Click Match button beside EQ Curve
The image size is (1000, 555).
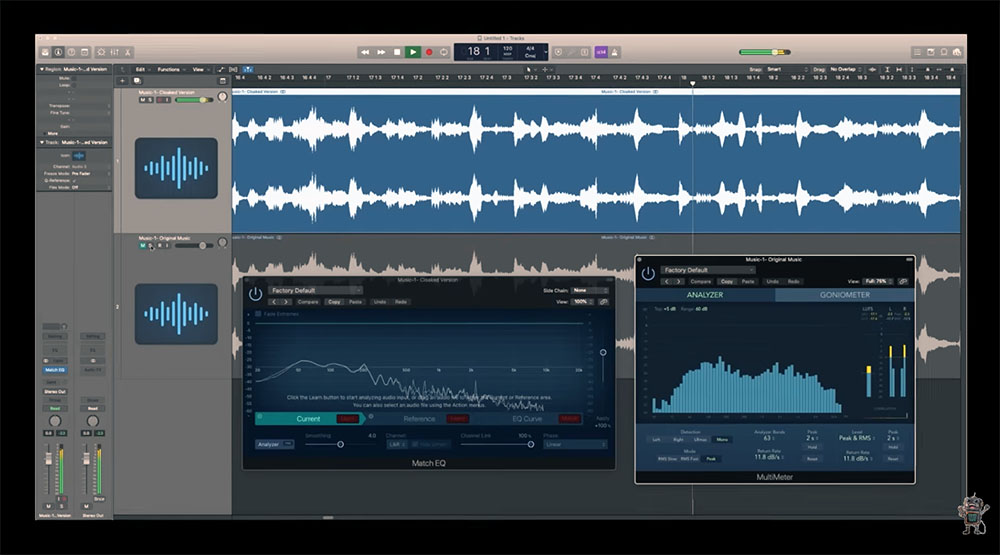[570, 419]
